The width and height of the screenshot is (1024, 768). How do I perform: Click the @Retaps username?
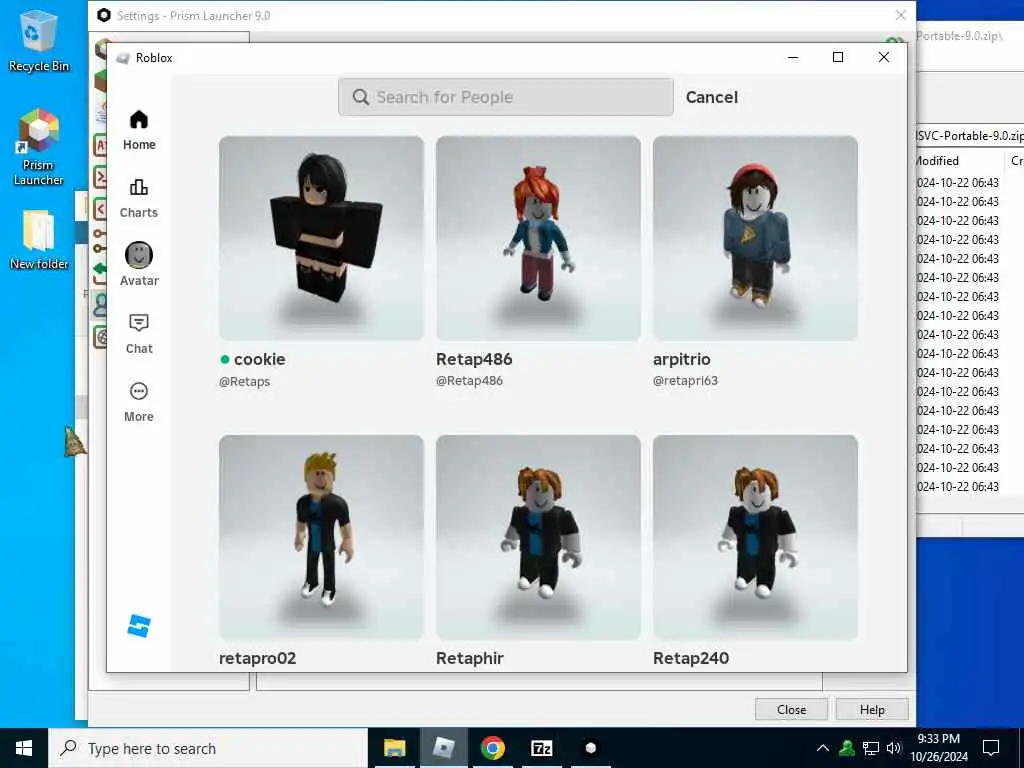[x=244, y=381]
